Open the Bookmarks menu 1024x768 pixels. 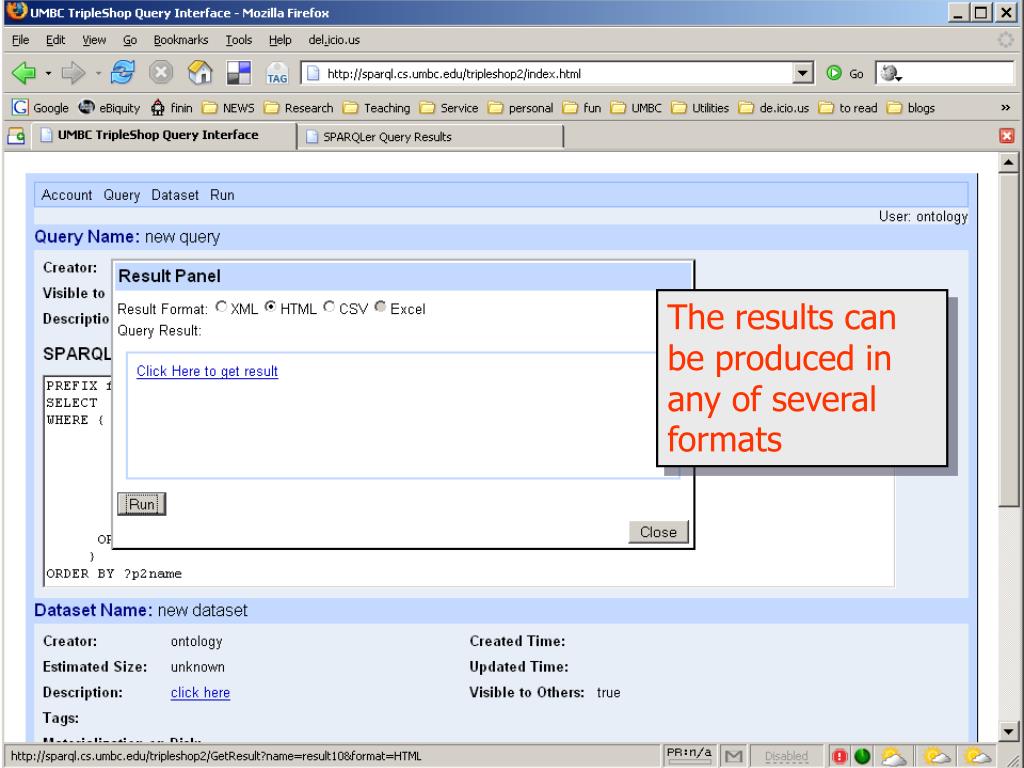[181, 40]
